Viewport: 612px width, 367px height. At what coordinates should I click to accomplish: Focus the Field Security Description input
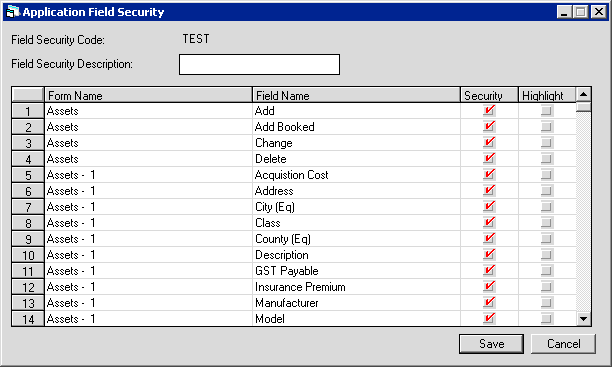(x=259, y=64)
